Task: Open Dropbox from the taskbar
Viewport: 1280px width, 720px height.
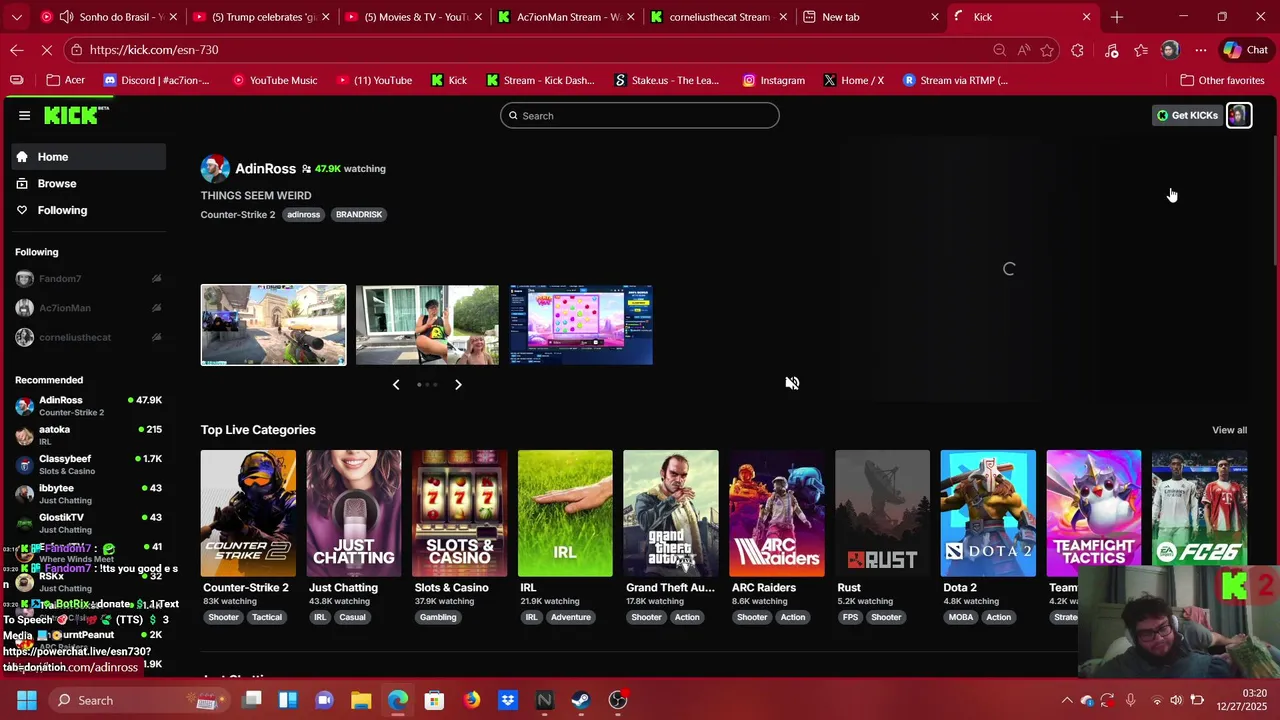Action: [508, 700]
